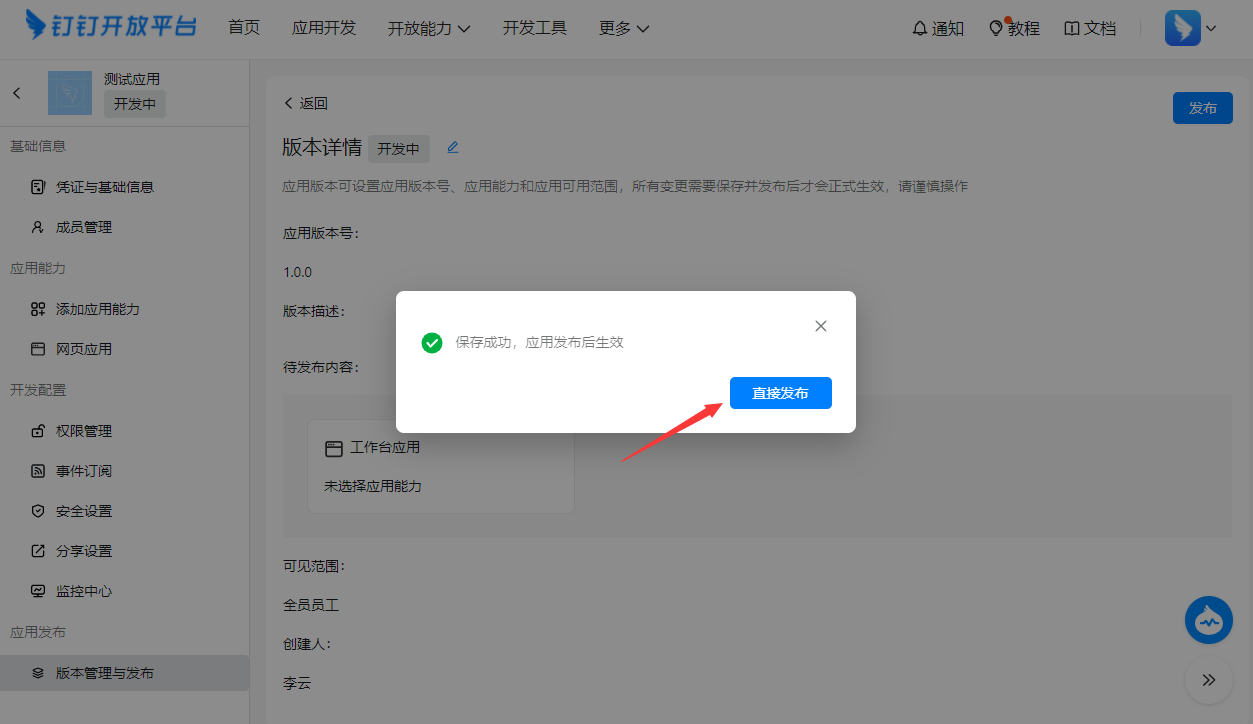Click the 通知 bell icon

click(x=920, y=28)
